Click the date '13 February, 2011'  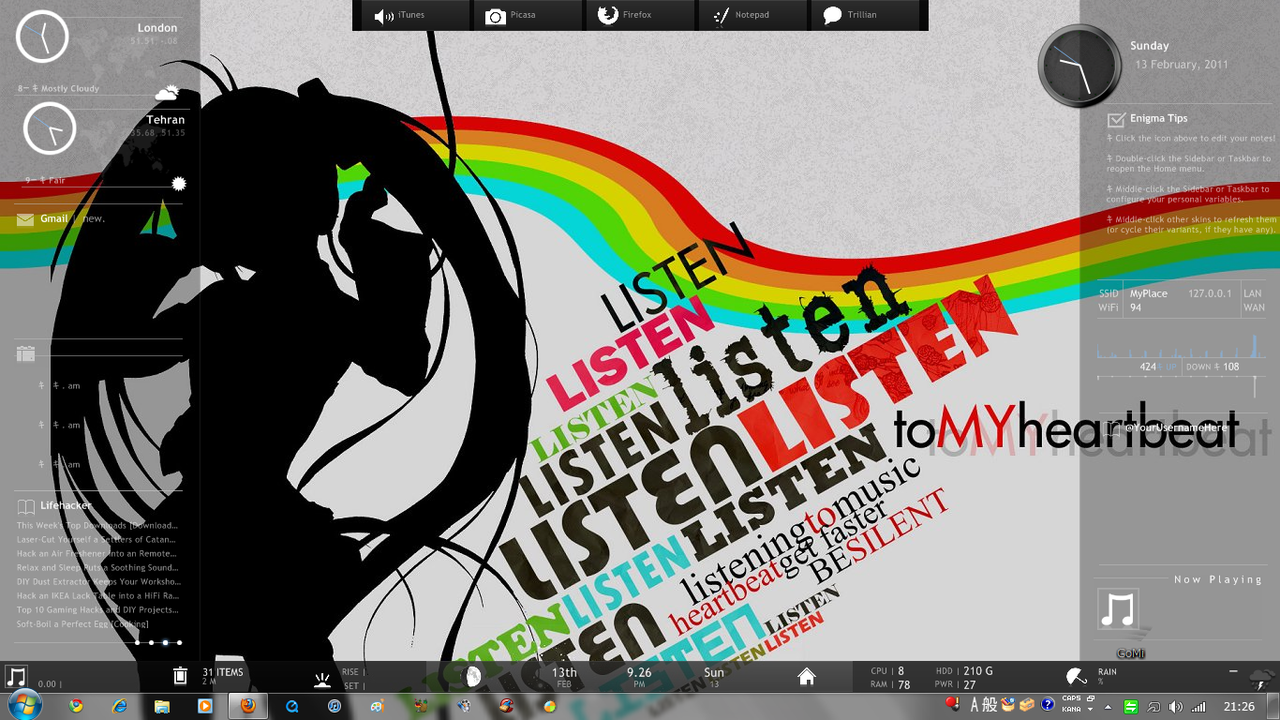pyautogui.click(x=1181, y=64)
